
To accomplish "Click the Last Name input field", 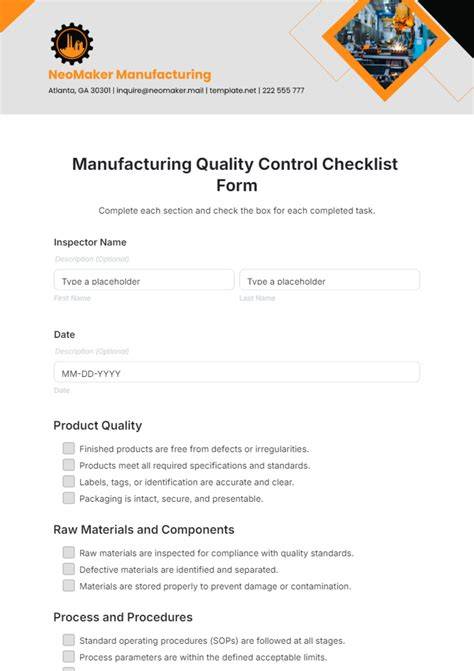I will point(330,280).
